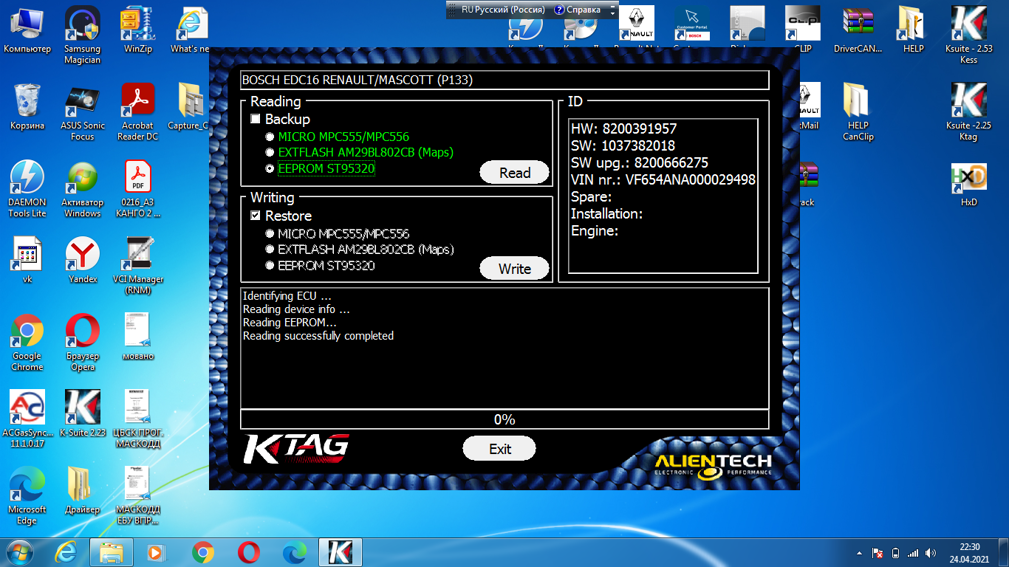Image resolution: width=1009 pixels, height=567 pixels.
Task: Open Браузер Opera desktop icon
Action: 82,342
